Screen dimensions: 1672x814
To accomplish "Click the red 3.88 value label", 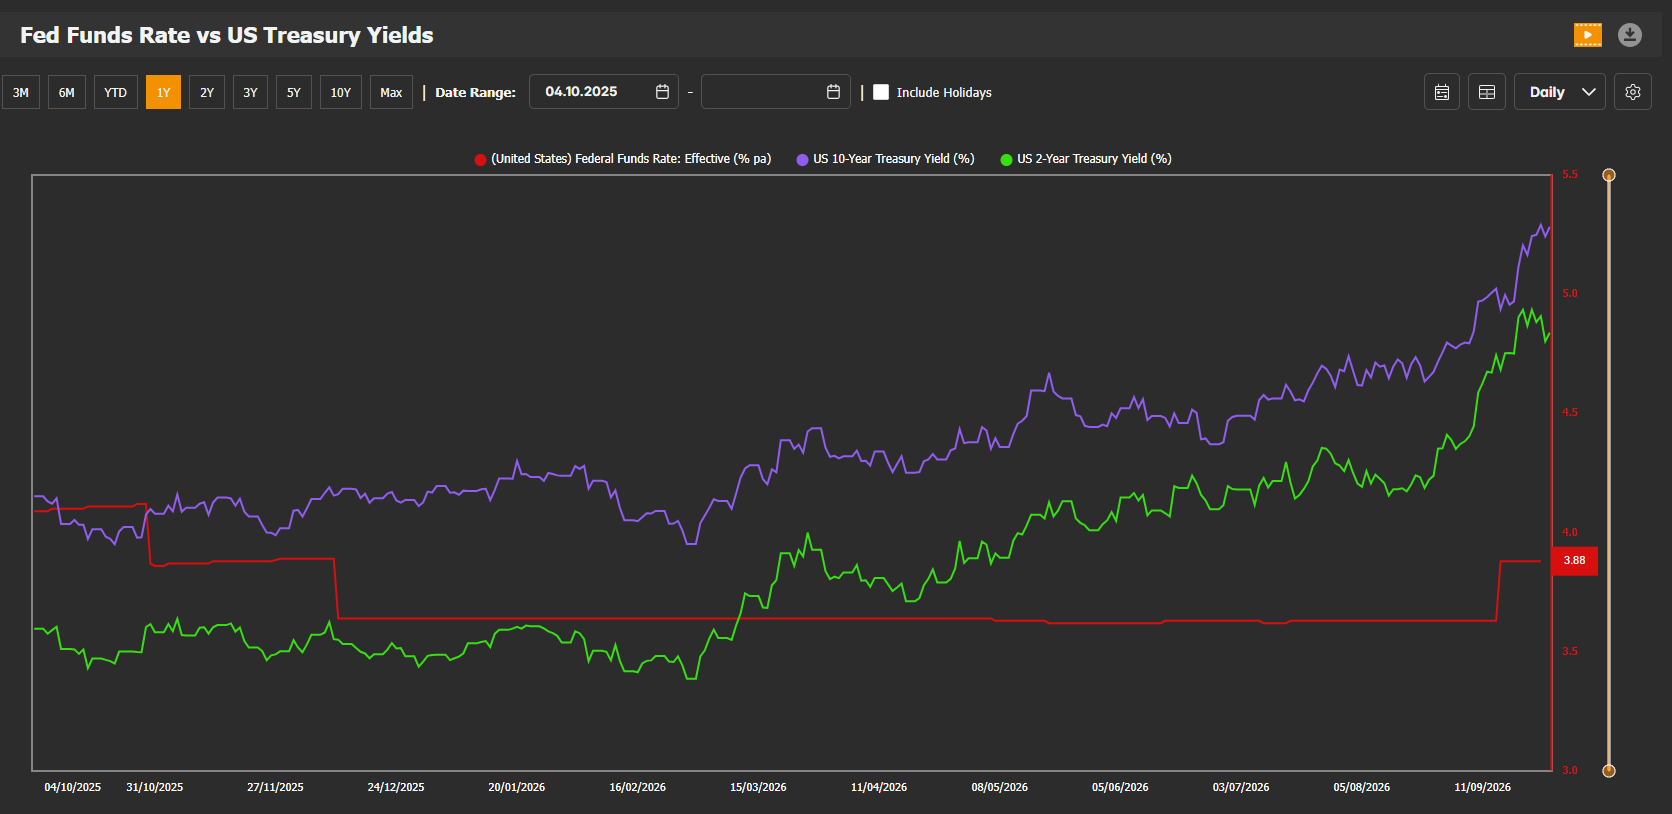I will click(x=1575, y=561).
